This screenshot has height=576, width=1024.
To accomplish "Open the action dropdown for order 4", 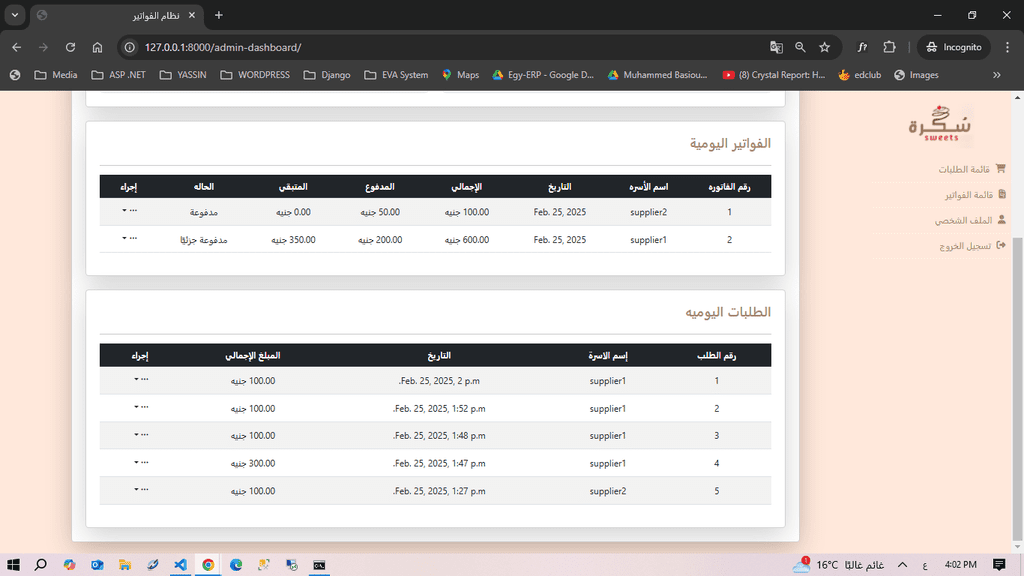I will pos(141,462).
